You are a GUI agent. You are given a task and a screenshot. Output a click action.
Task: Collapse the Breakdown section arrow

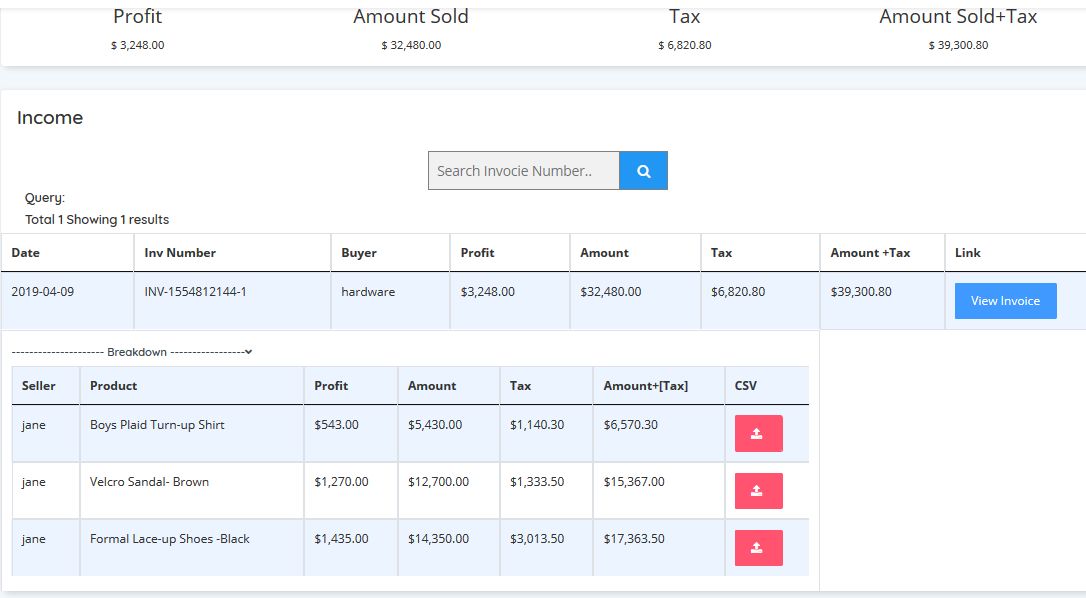pyautogui.click(x=248, y=352)
